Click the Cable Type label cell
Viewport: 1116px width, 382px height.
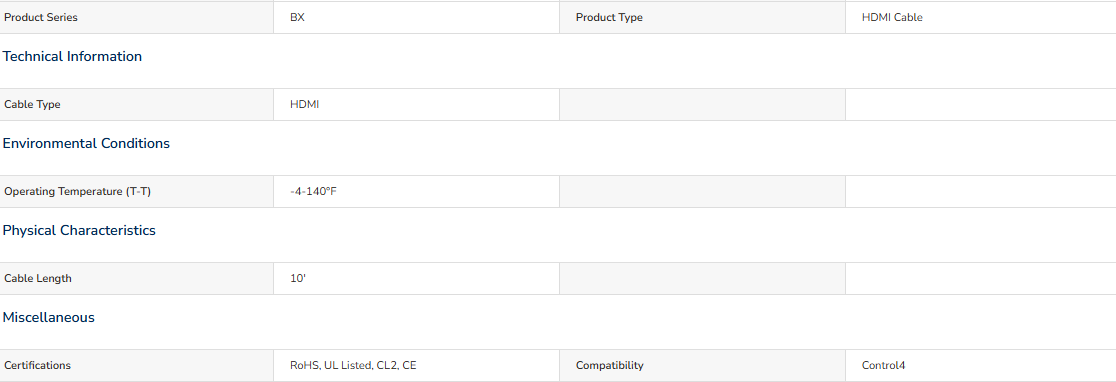click(137, 105)
